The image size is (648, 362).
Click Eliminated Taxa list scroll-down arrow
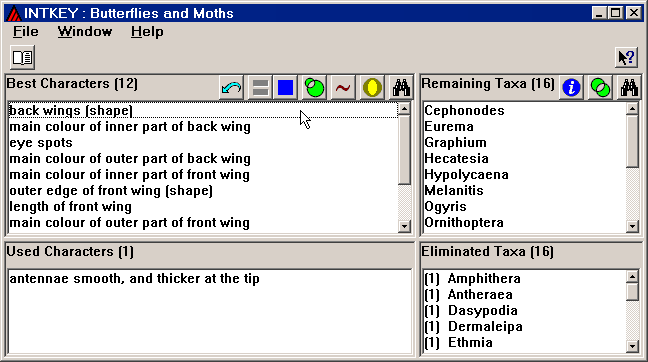tap(632, 346)
